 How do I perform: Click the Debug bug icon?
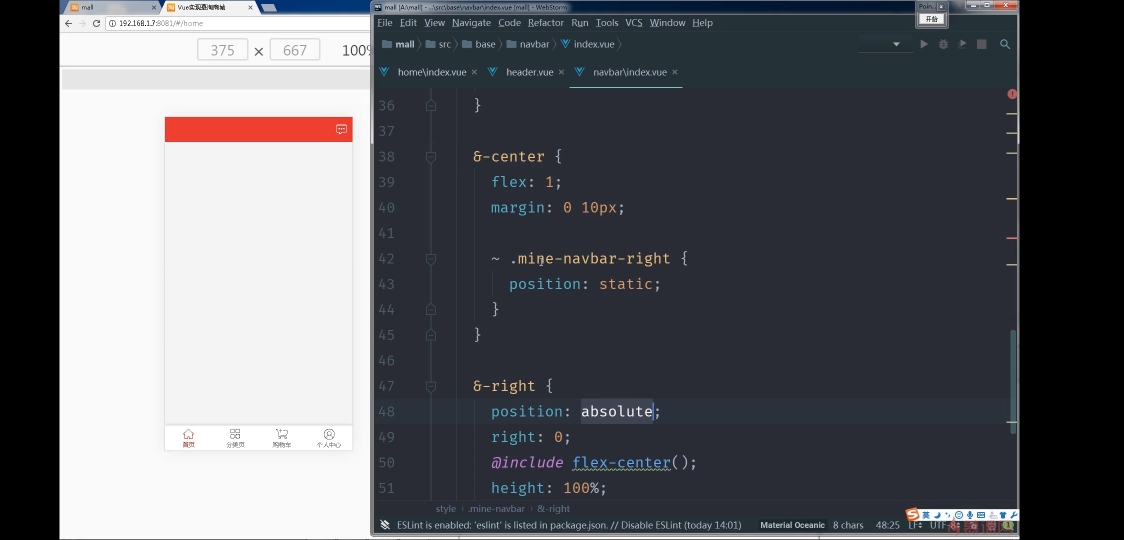point(943,44)
